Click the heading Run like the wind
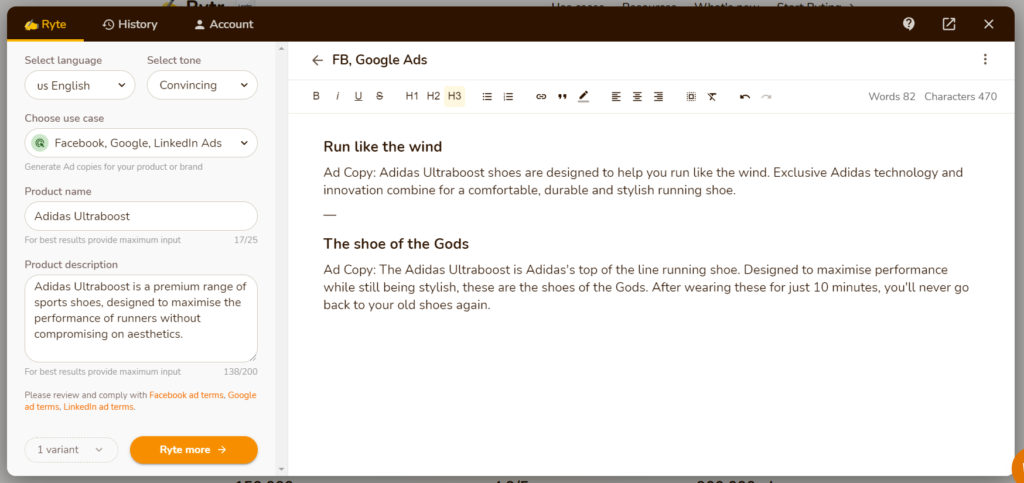This screenshot has height=483, width=1024. click(383, 147)
